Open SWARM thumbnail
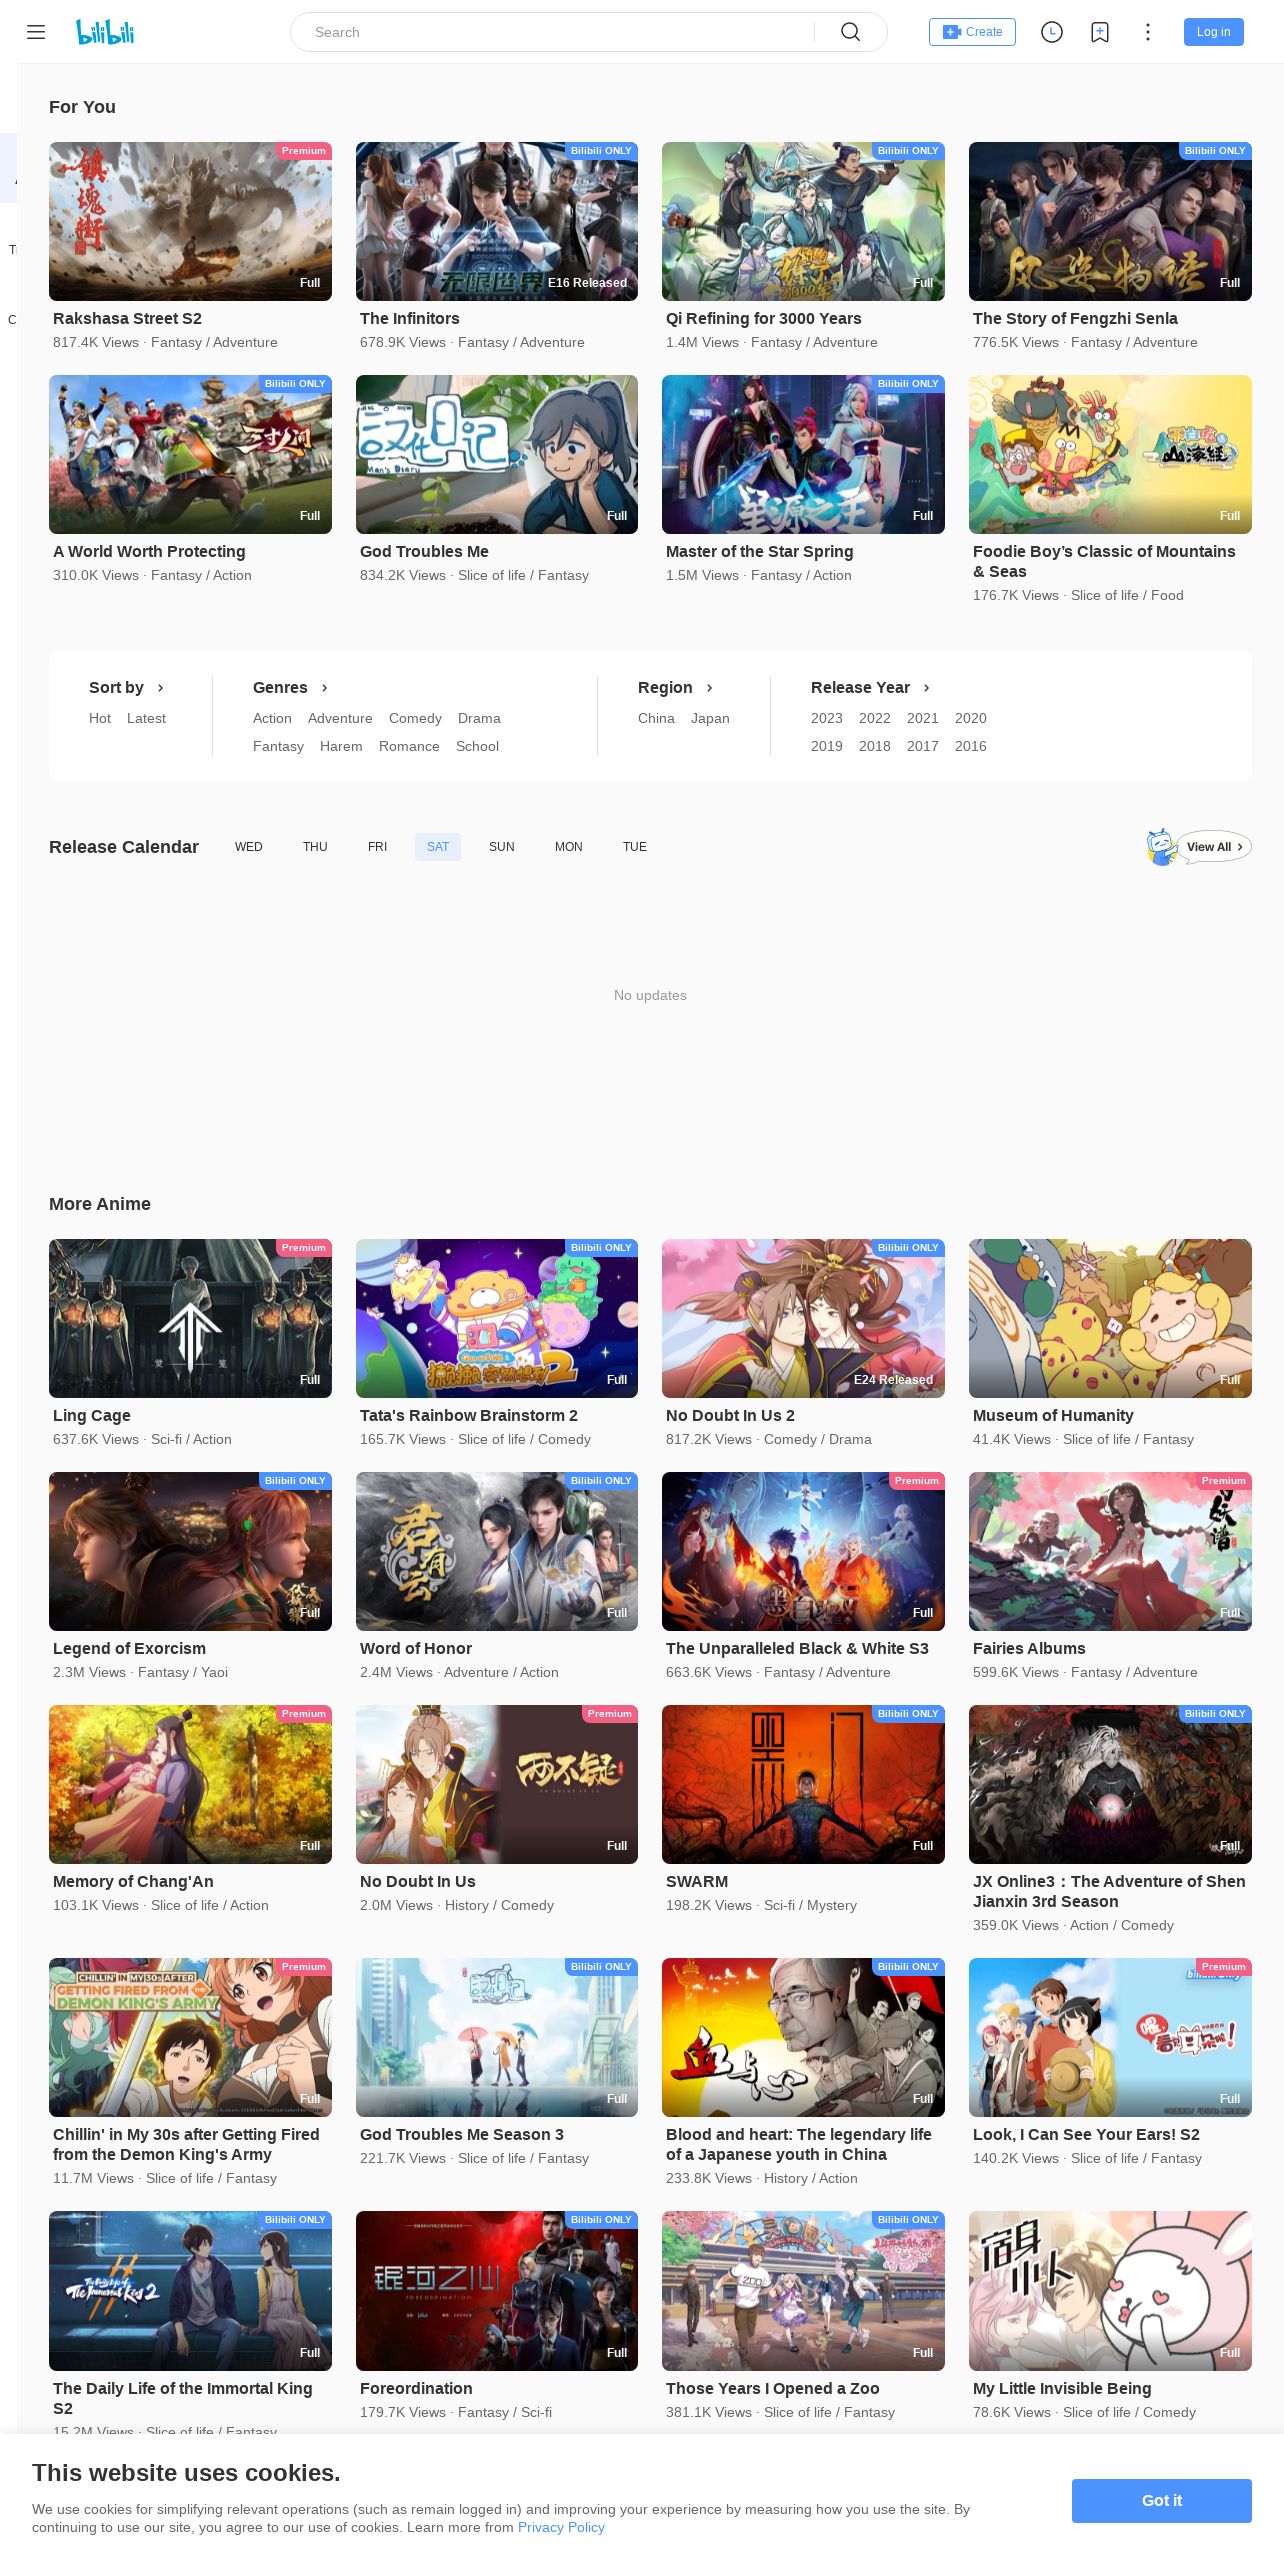Image resolution: width=1284 pixels, height=2568 pixels. [803, 1784]
